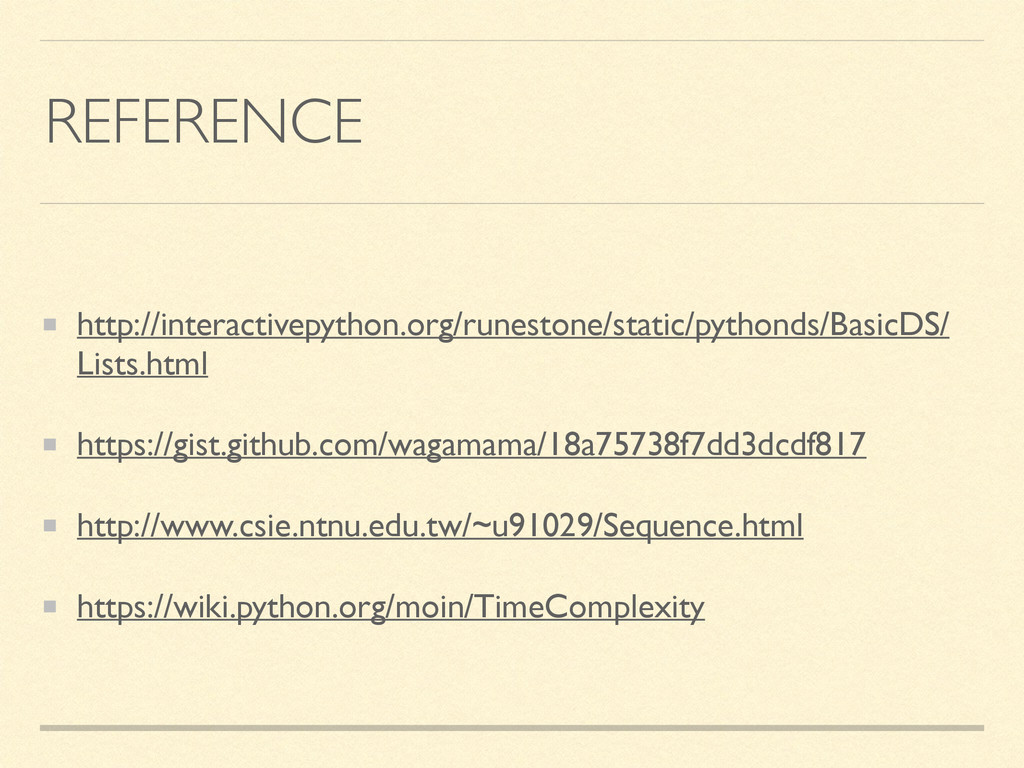Click the thin rule above the title
The image size is (1024, 768).
pos(512,40)
